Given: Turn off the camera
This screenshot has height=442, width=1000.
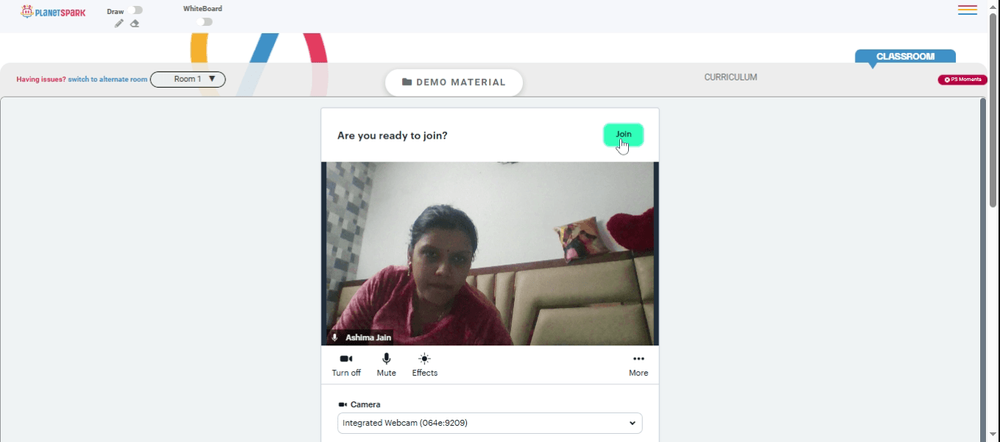Looking at the screenshot, I should 346,365.
